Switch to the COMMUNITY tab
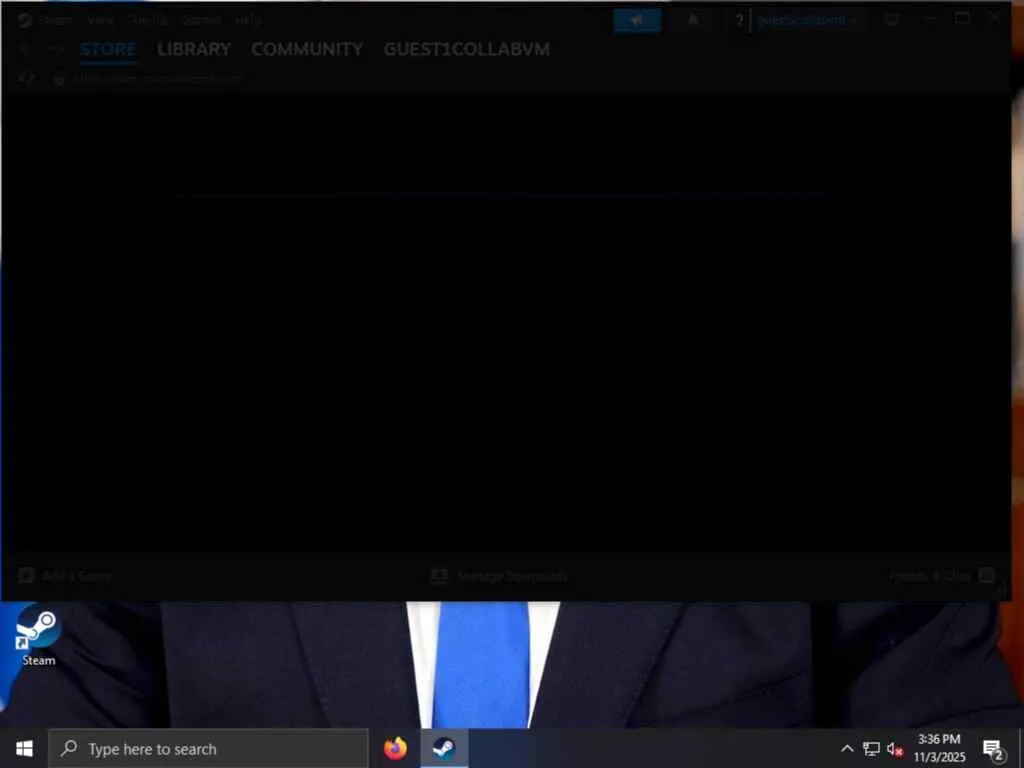The image size is (1024, 768). click(307, 50)
